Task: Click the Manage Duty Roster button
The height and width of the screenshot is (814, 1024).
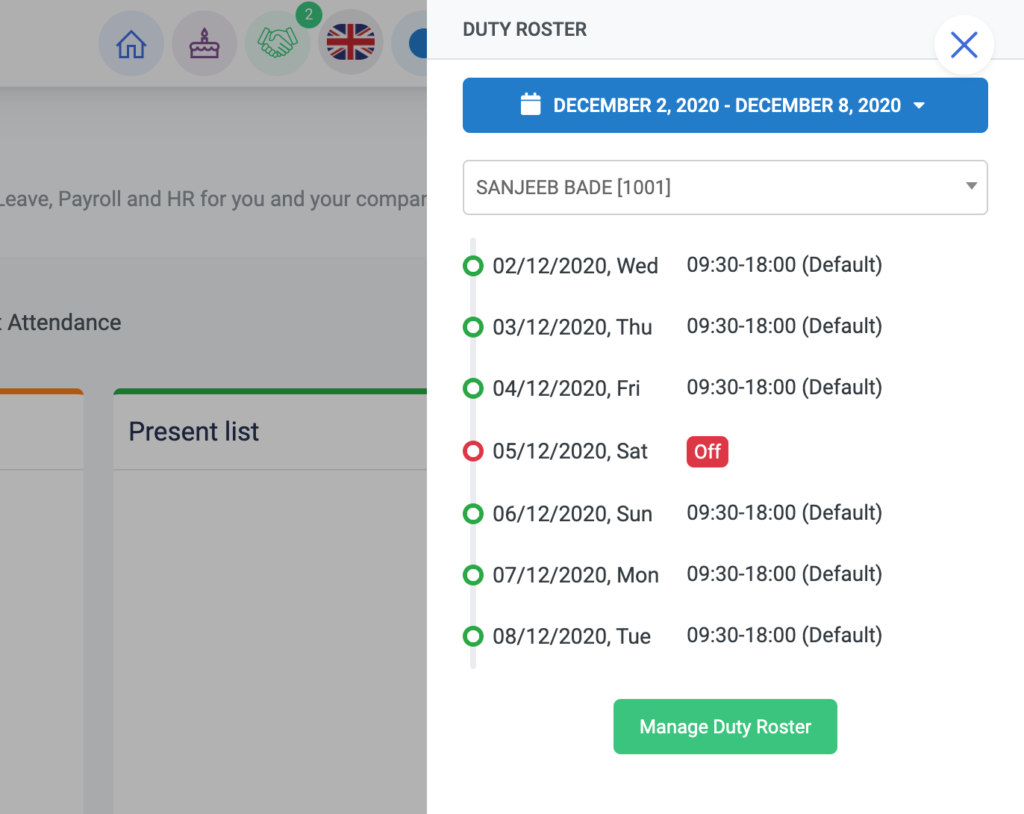Action: [x=724, y=727]
